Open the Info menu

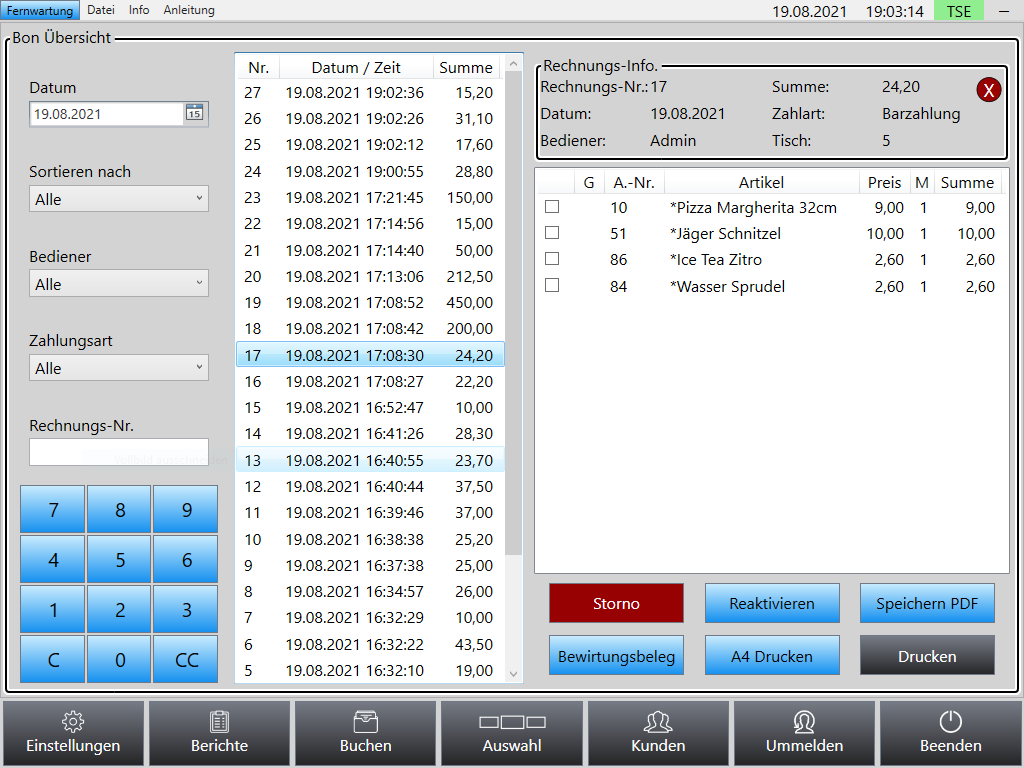click(x=138, y=10)
